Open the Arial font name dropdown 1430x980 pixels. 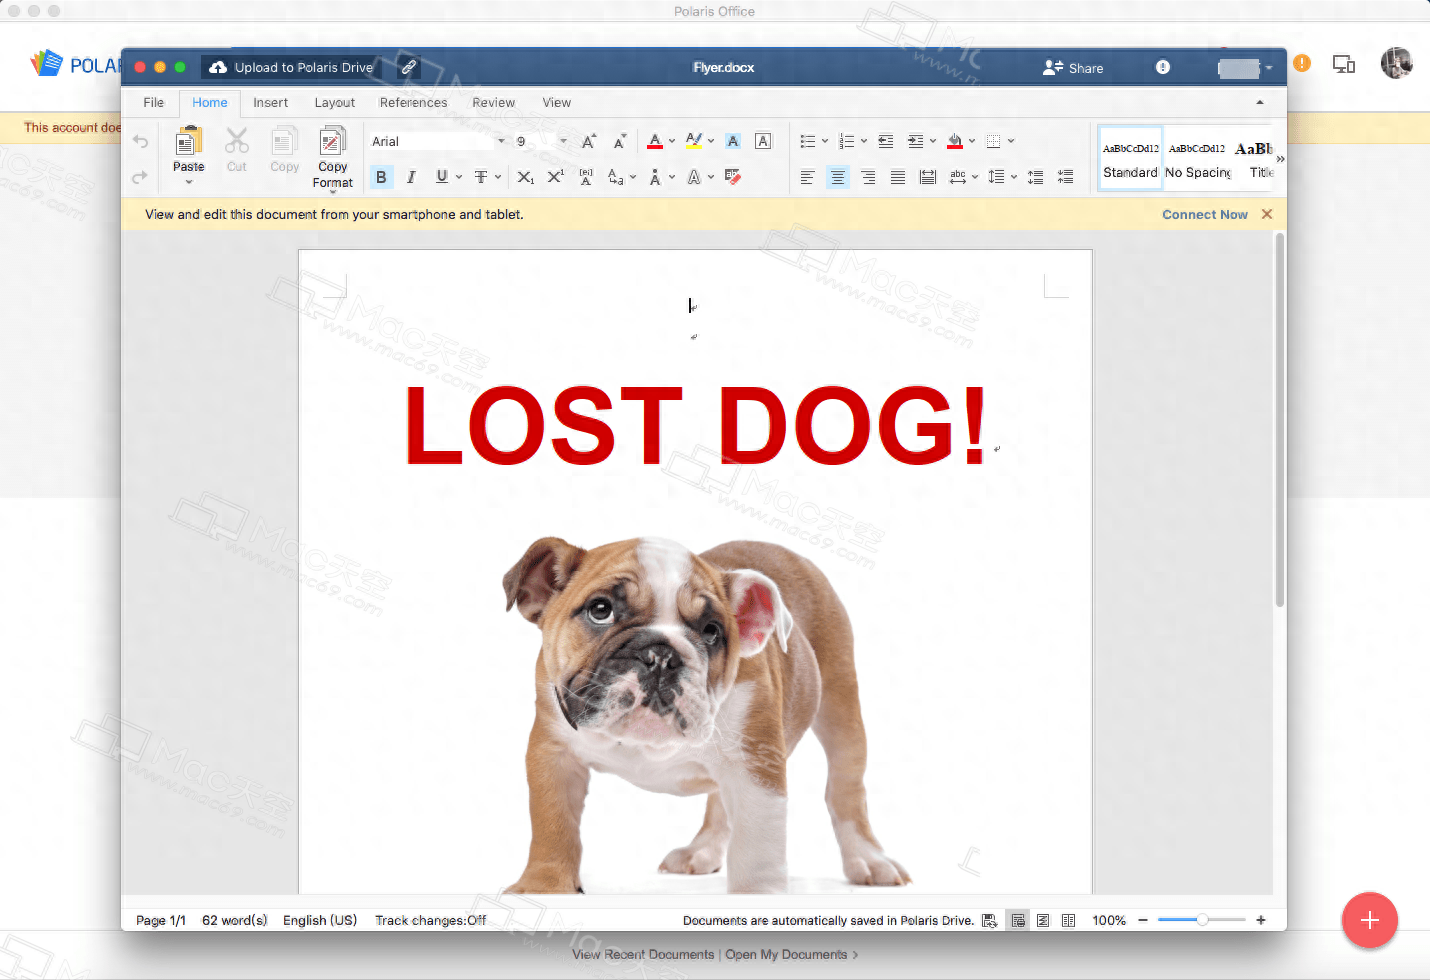point(501,142)
